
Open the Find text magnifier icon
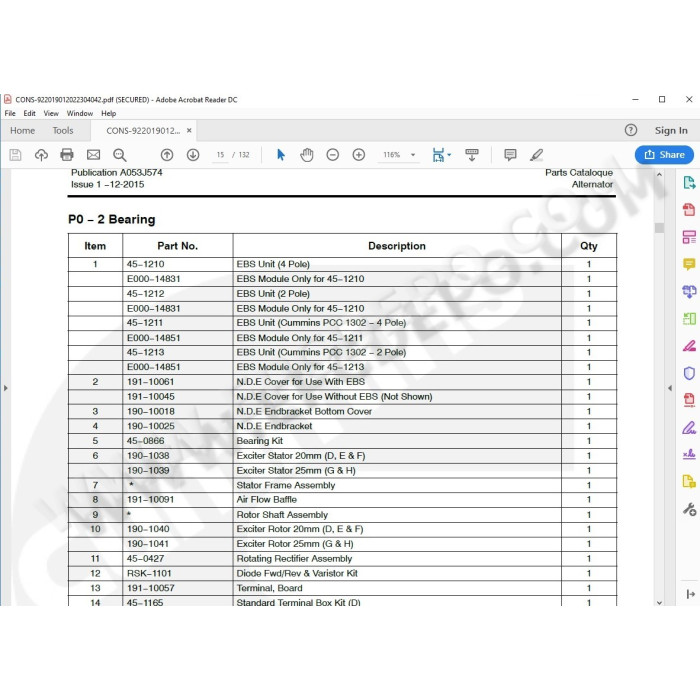click(119, 155)
